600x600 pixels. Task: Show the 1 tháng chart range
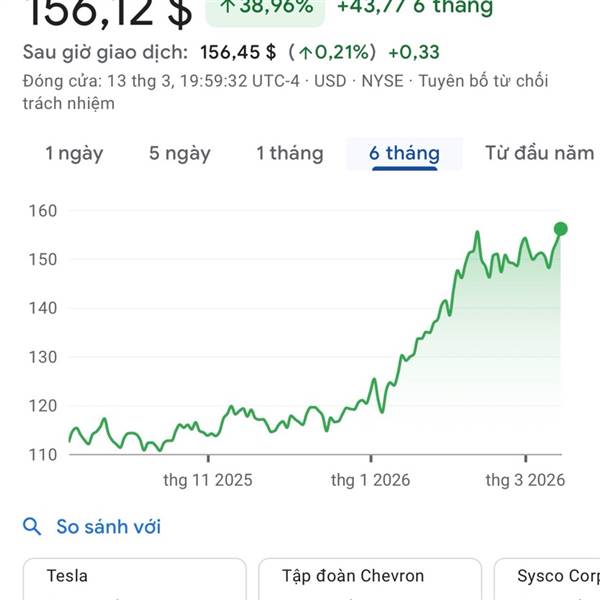(x=290, y=153)
